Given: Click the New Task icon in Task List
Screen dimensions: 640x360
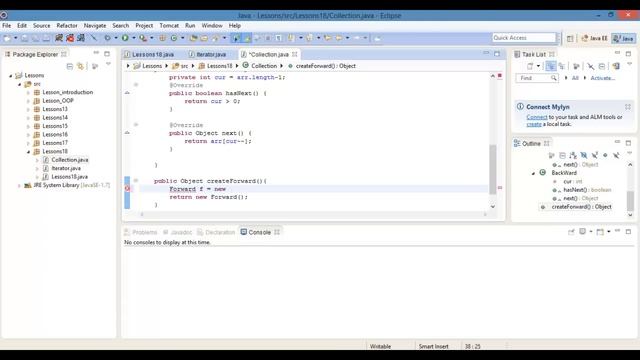Looking at the screenshot, I should pos(530,66).
